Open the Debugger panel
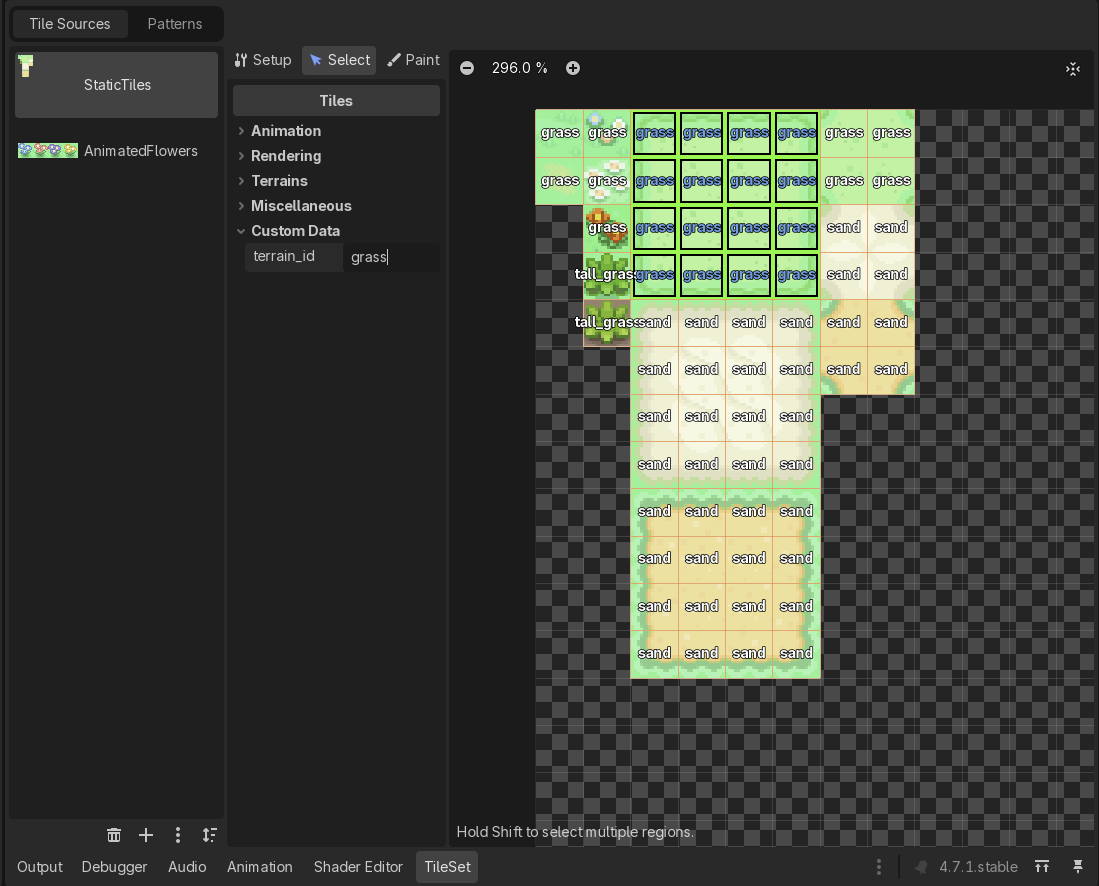Viewport: 1099px width, 886px height. pyautogui.click(x=114, y=867)
